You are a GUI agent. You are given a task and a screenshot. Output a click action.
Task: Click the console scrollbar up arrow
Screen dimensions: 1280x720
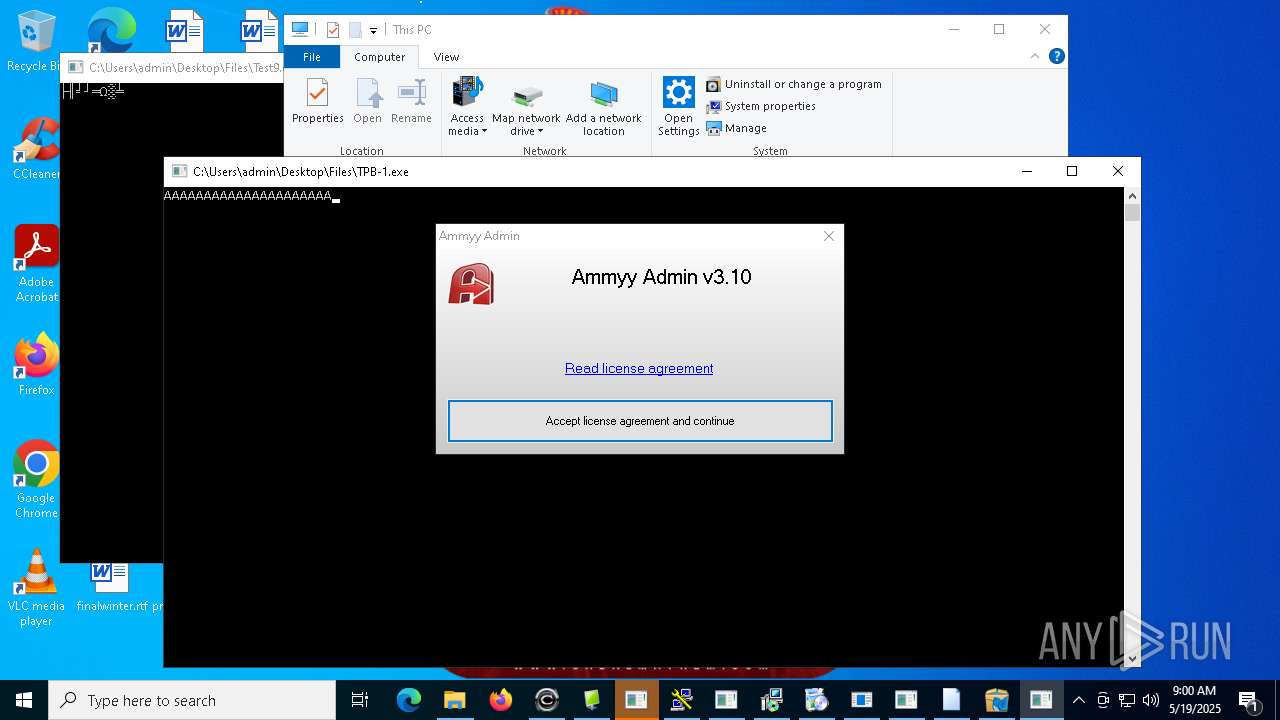[x=1132, y=196]
